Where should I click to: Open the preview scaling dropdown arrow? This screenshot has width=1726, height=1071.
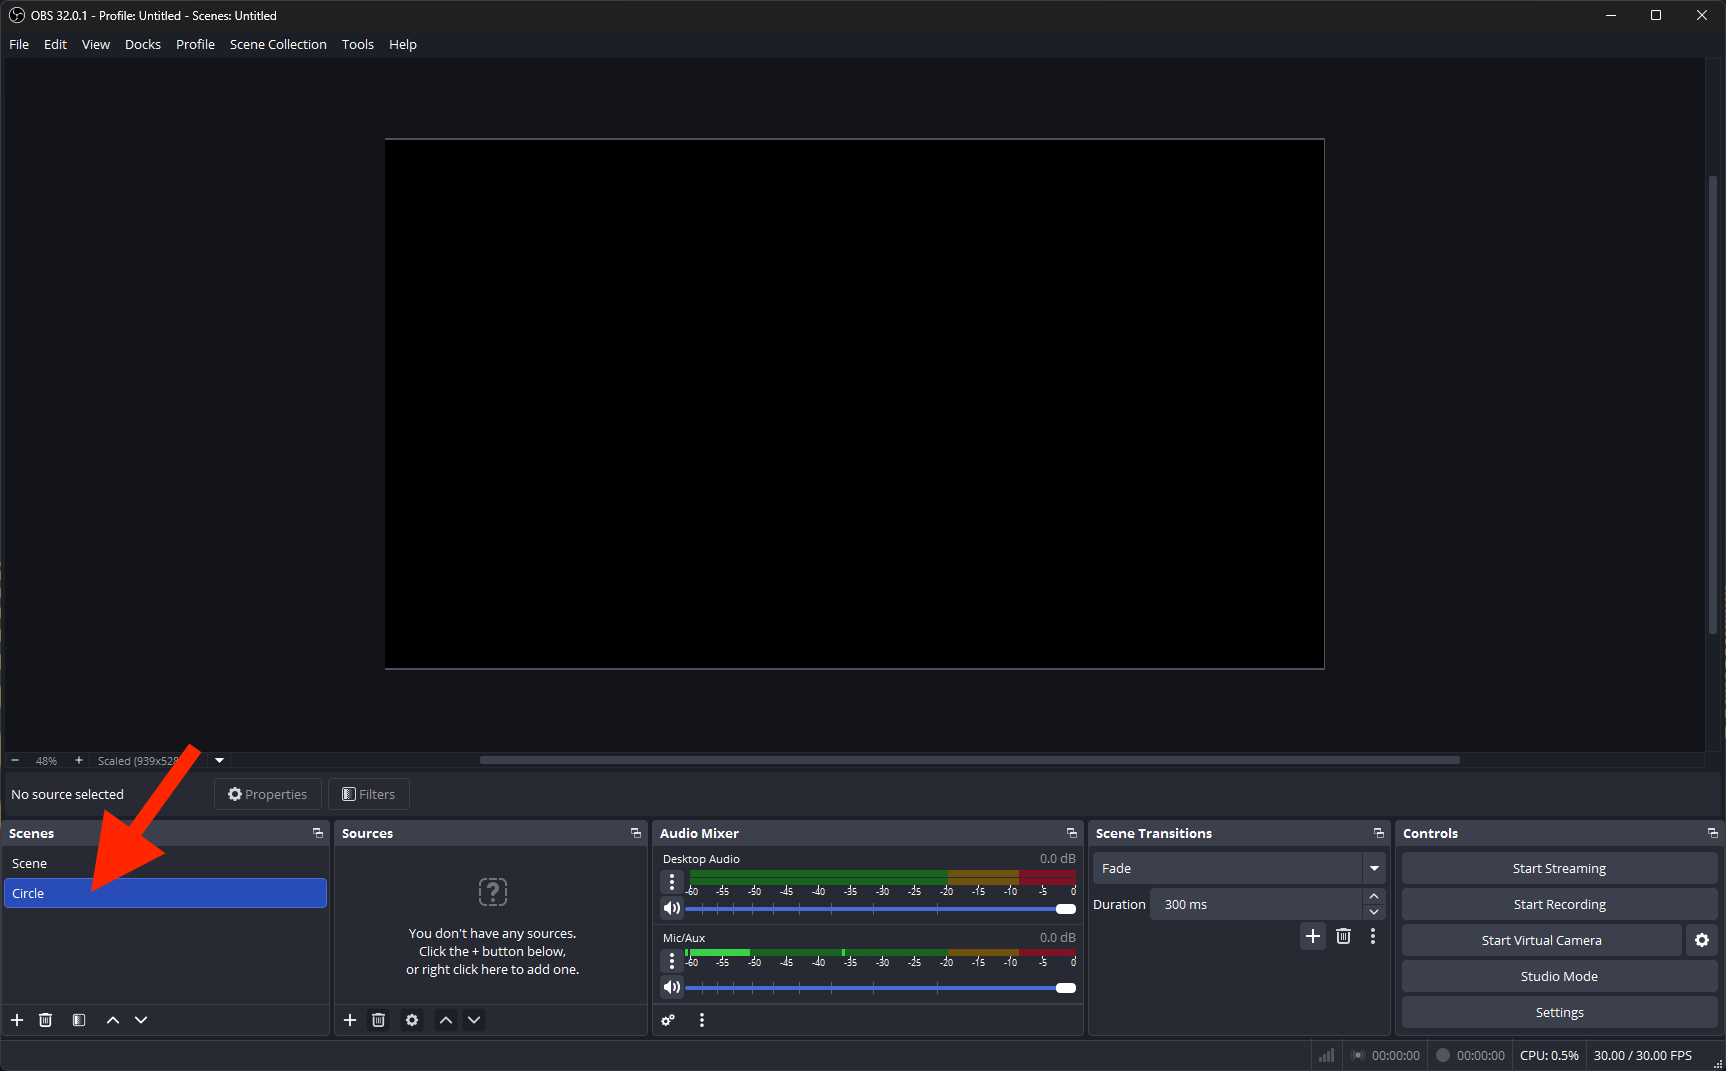220,760
